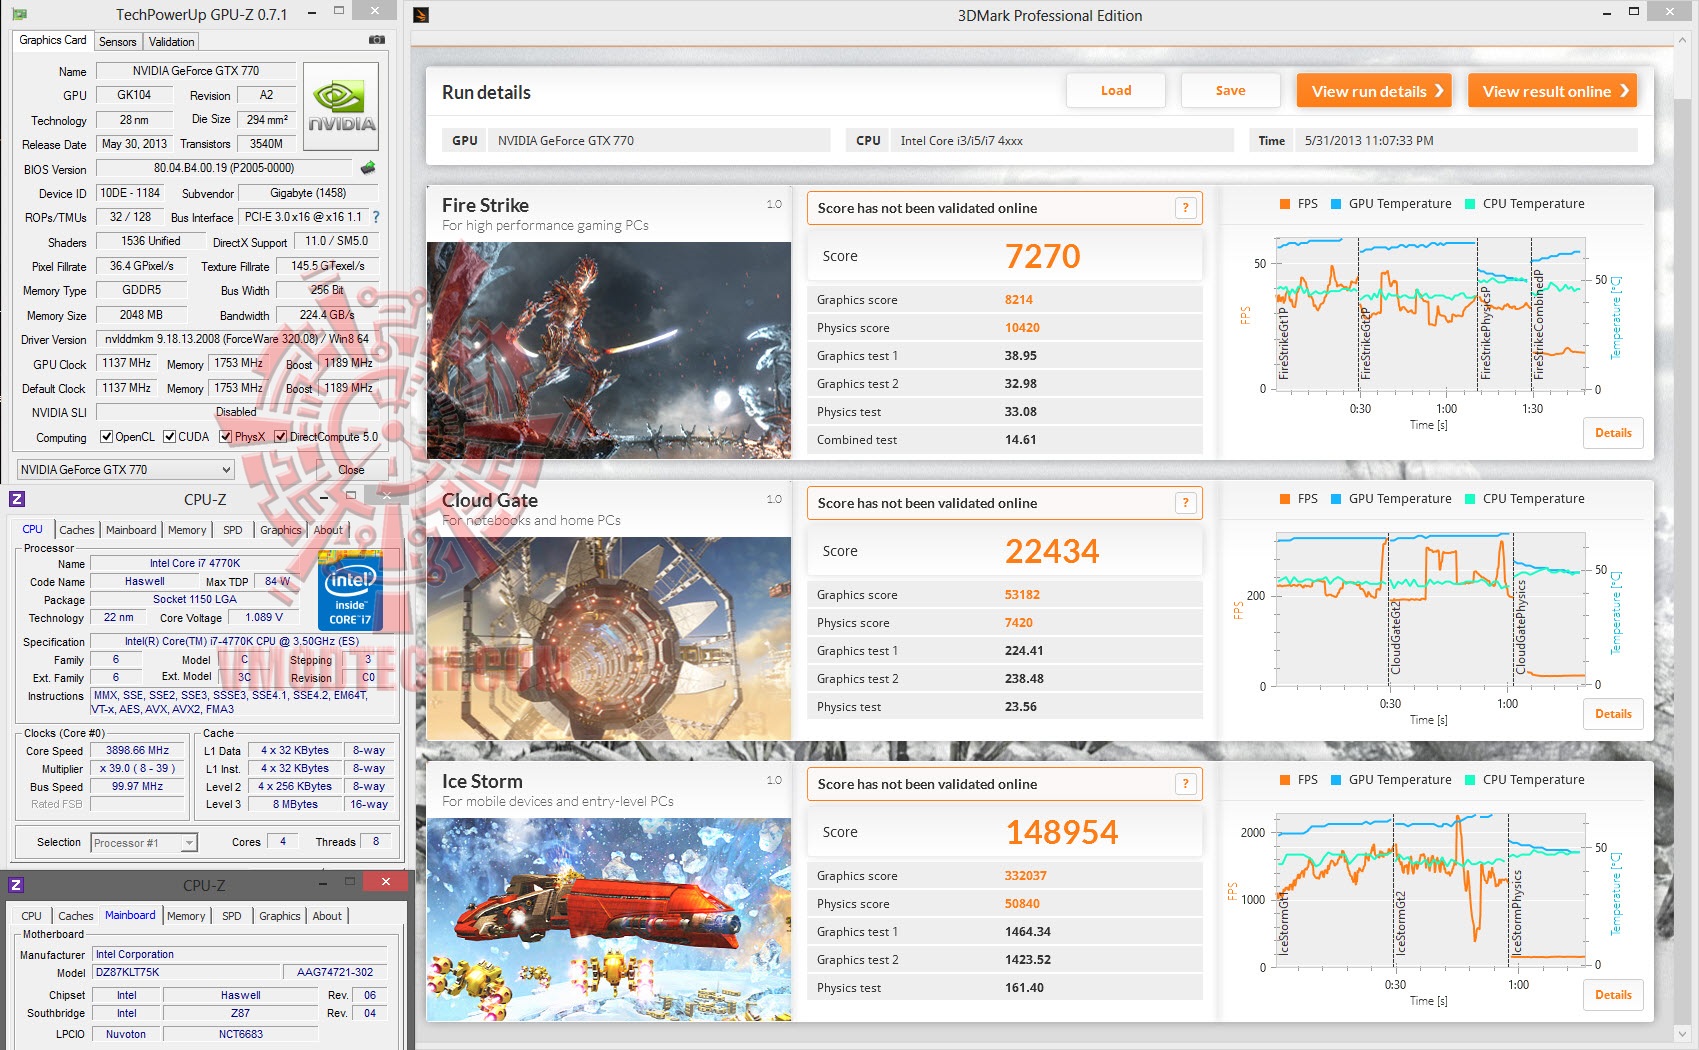The width and height of the screenshot is (1699, 1050).
Task: Click the FPS legend swatch in Fire Strike chart
Action: (x=1284, y=204)
